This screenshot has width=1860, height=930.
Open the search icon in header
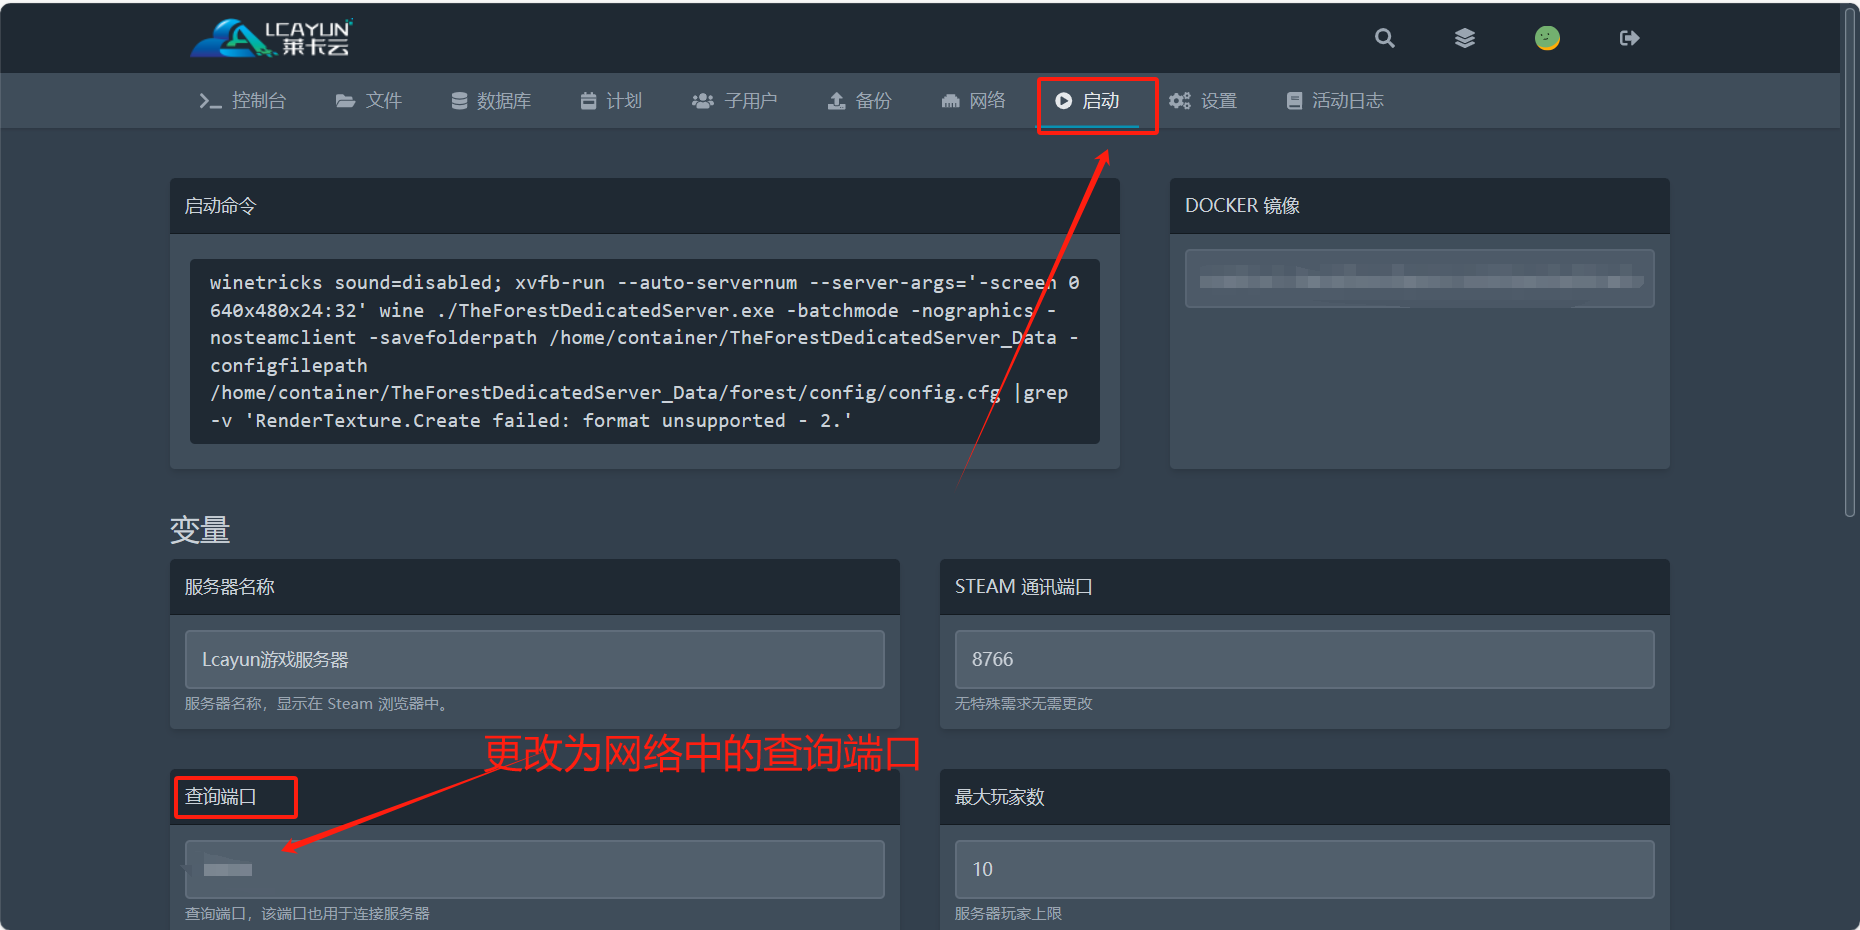(x=1385, y=38)
